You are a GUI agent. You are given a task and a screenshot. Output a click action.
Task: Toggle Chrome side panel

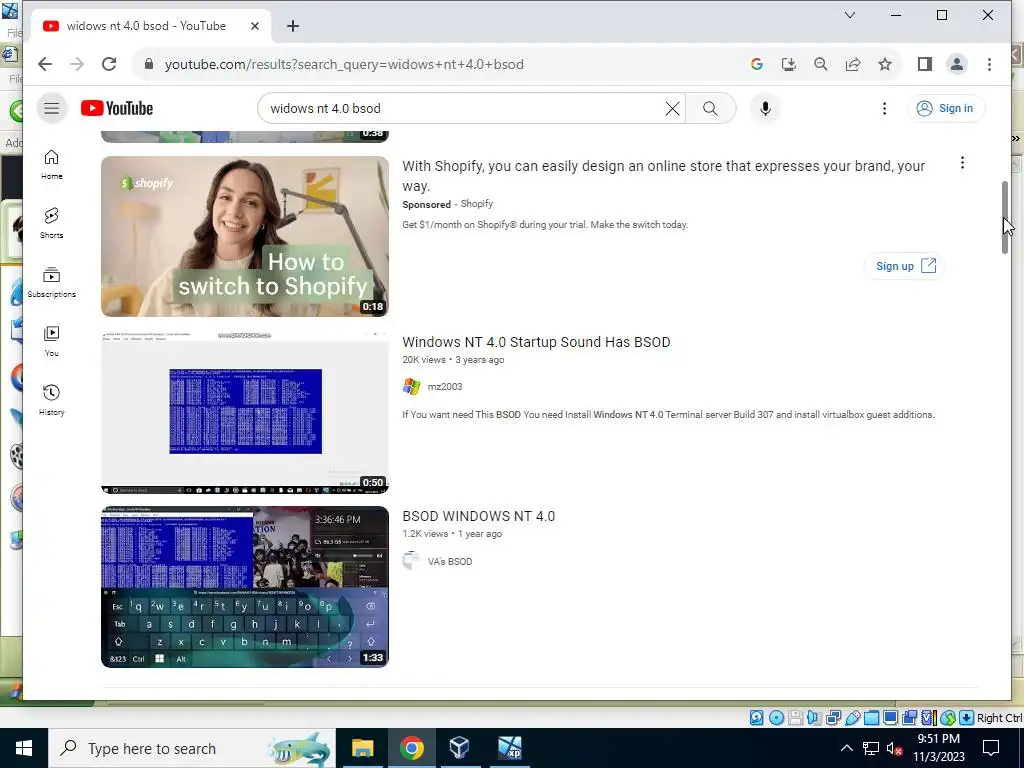point(925,64)
